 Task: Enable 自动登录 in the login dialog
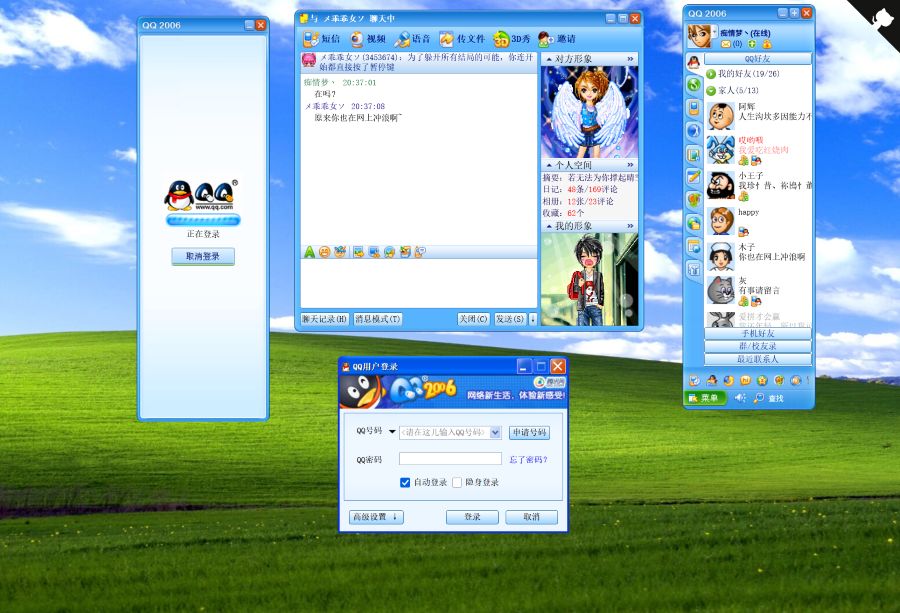(x=405, y=481)
